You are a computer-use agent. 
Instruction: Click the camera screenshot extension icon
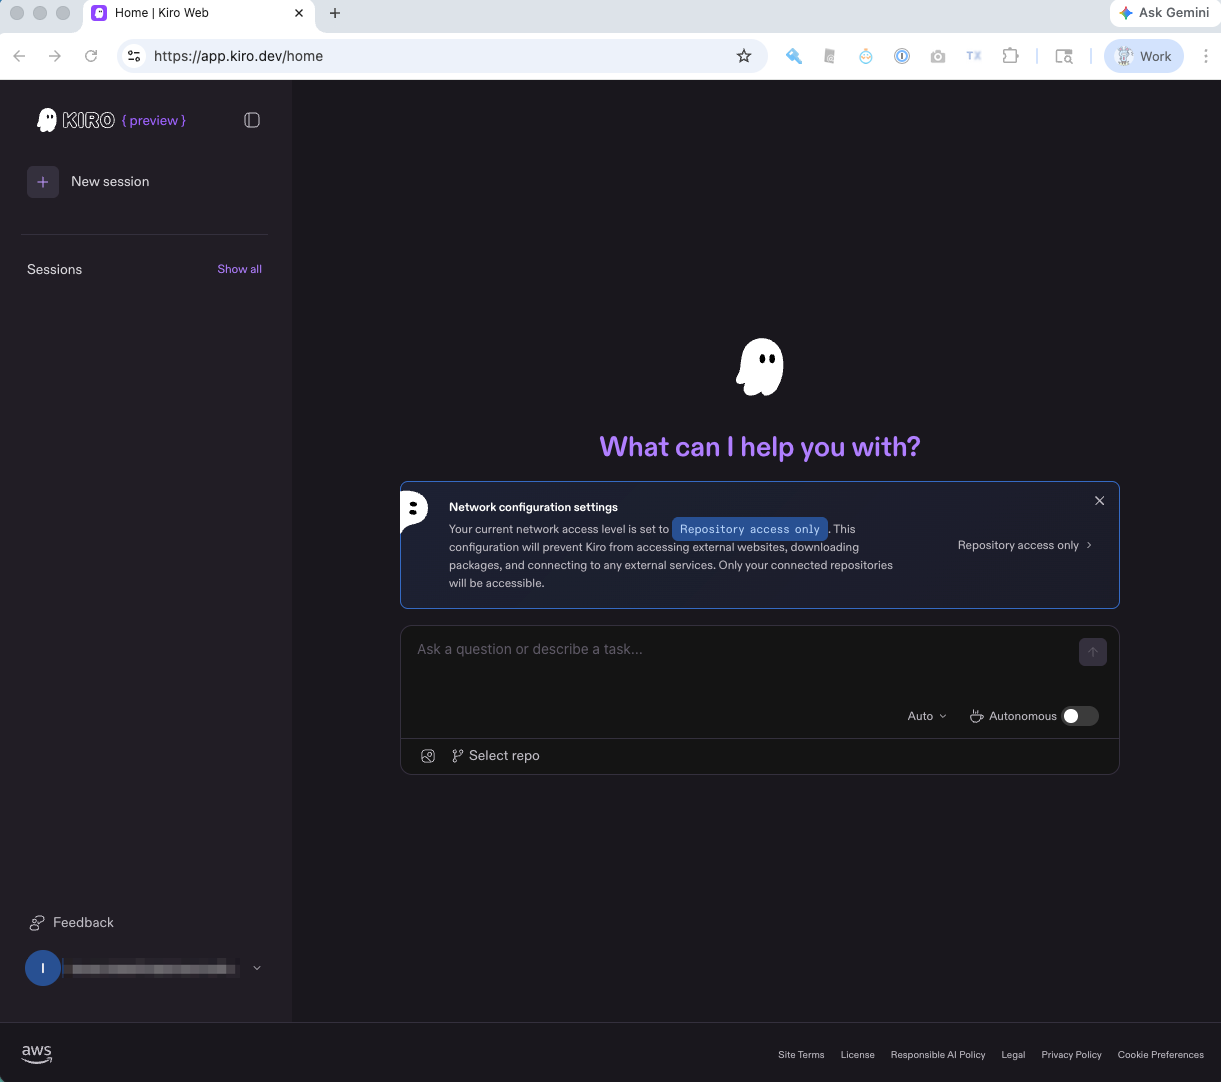coord(938,56)
